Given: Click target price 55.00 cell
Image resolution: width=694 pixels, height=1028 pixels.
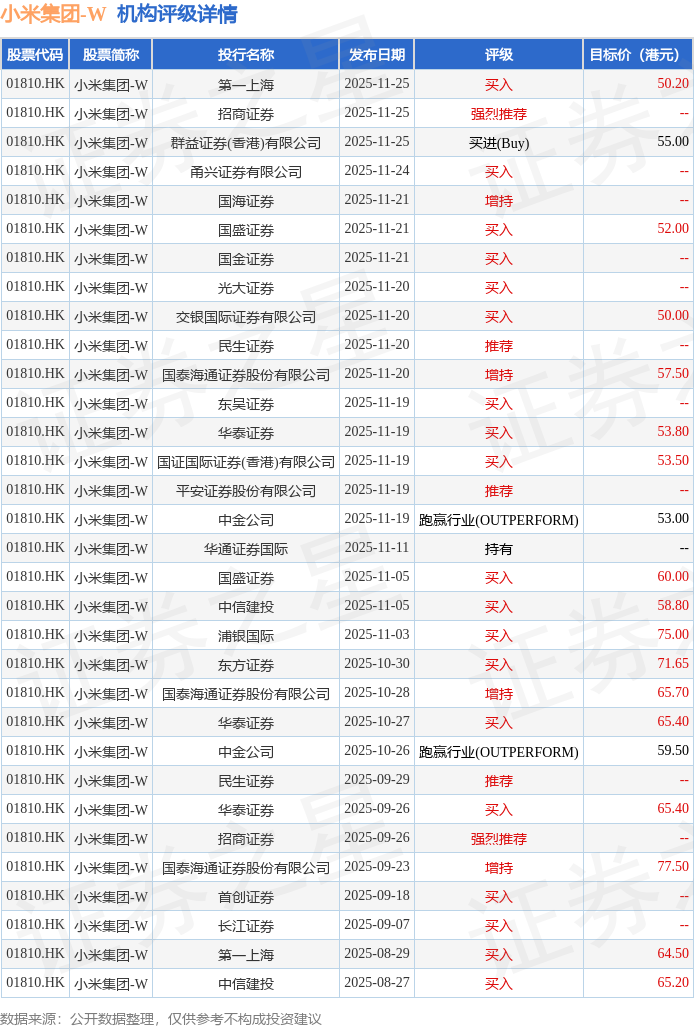Looking at the screenshot, I should 638,142.
